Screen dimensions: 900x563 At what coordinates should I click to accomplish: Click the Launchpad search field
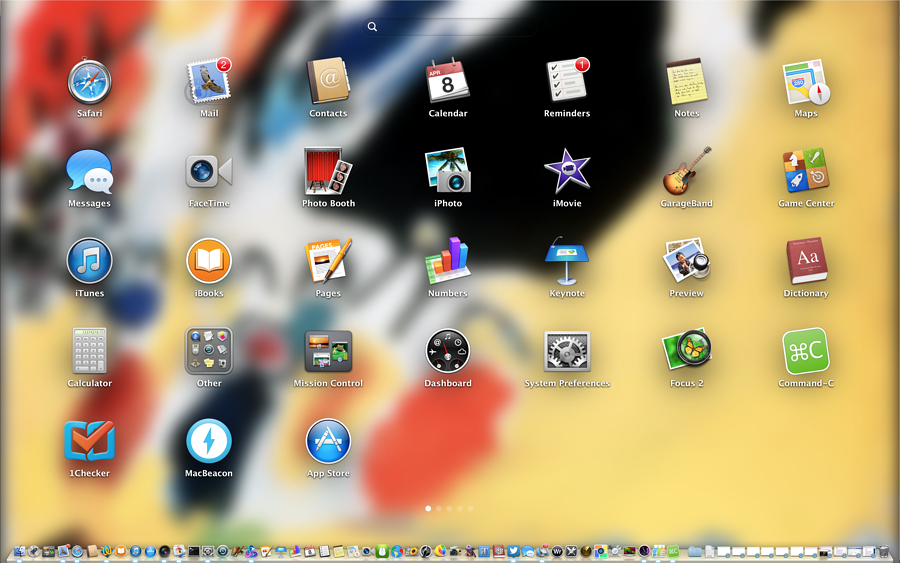pos(450,26)
